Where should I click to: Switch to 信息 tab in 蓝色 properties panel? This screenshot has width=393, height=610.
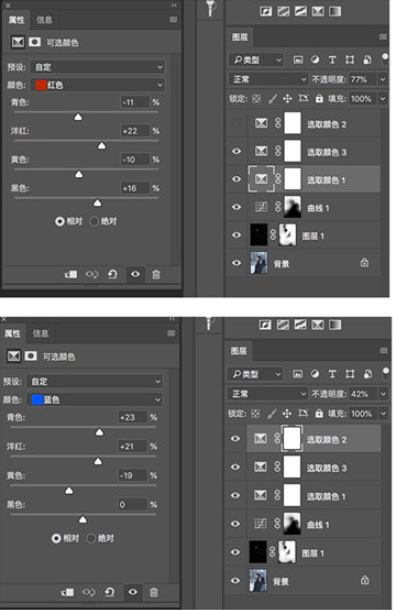(40, 333)
